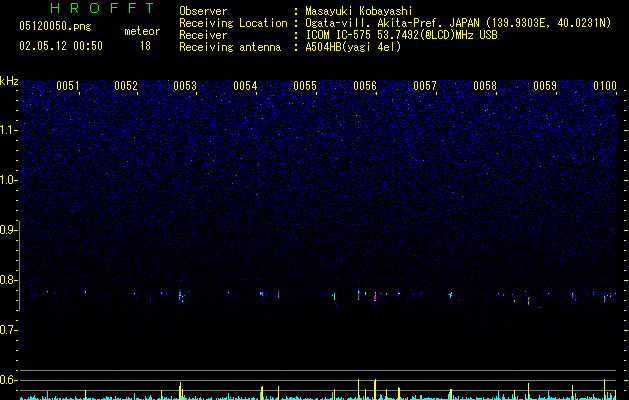Click the 0055 time marker
The height and width of the screenshot is (400, 629).
point(305,86)
